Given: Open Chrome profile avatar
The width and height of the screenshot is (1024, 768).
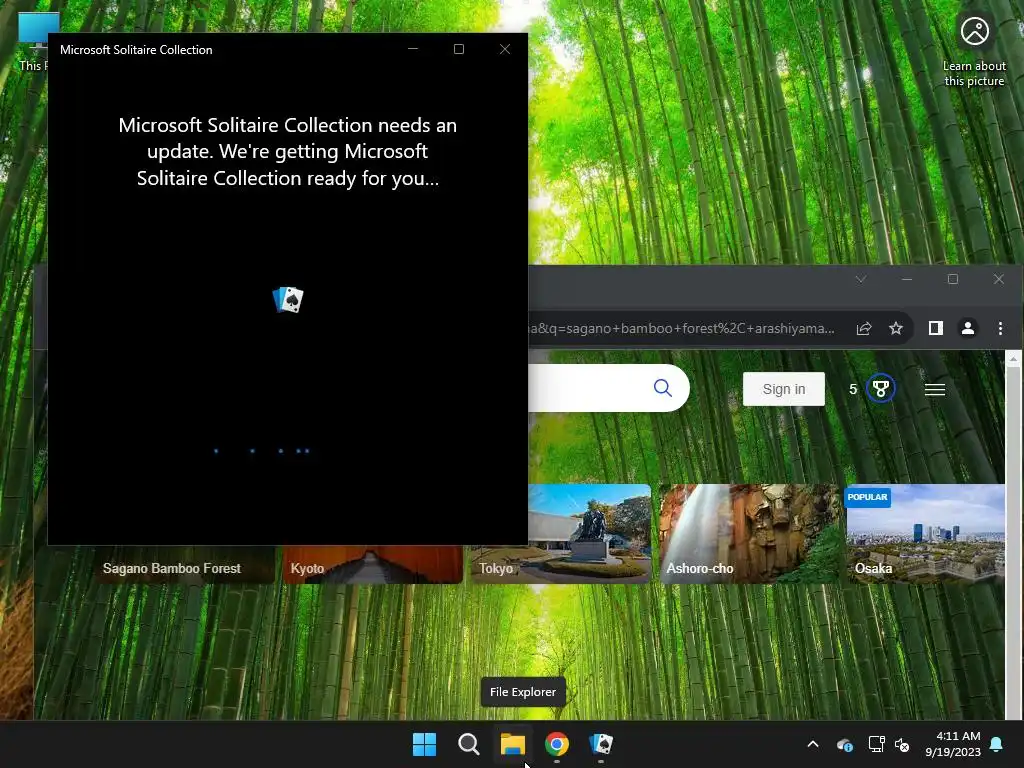Looking at the screenshot, I should pyautogui.click(x=968, y=328).
